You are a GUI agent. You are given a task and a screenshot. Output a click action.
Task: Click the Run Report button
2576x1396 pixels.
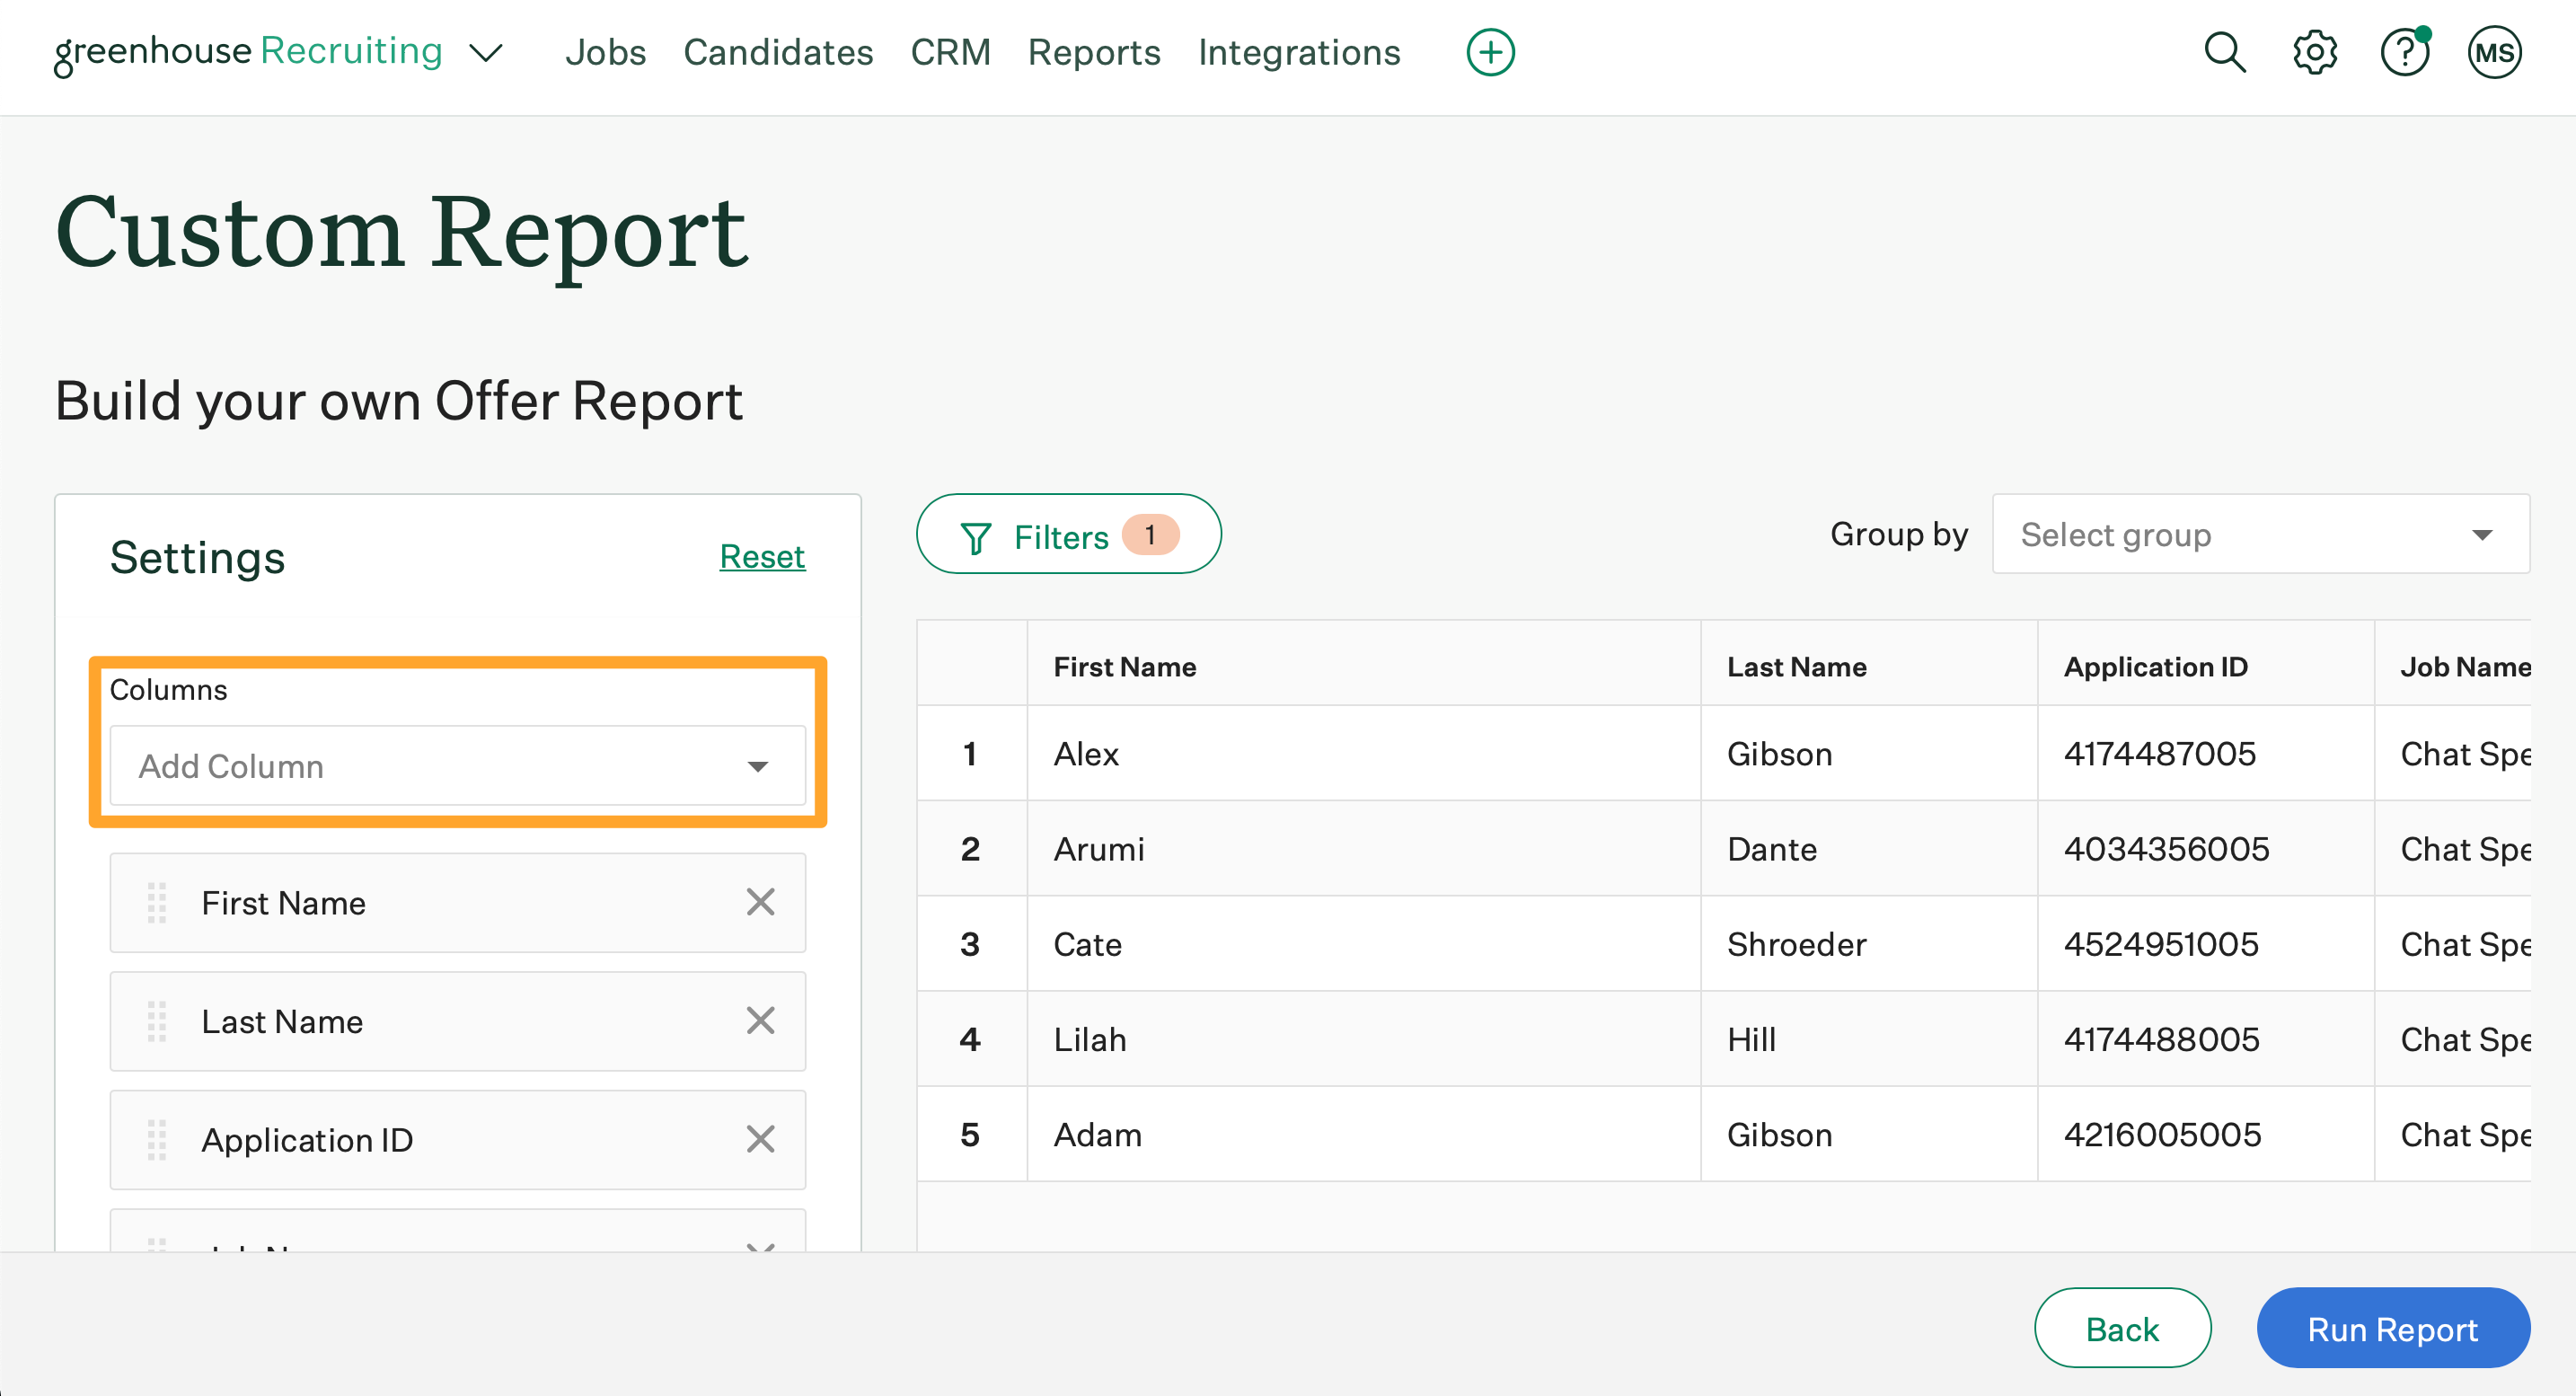[x=2394, y=1329]
